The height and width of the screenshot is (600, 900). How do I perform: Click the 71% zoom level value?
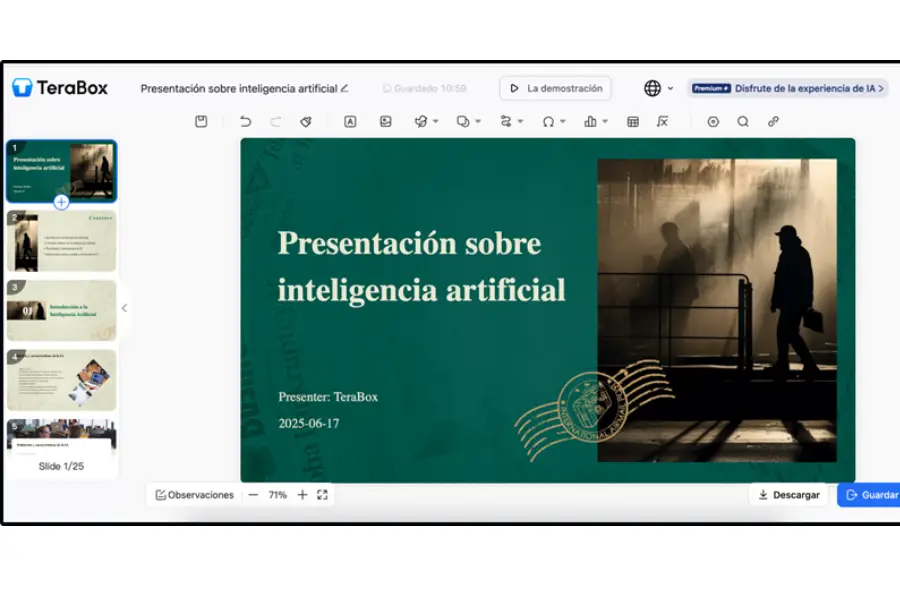point(278,494)
